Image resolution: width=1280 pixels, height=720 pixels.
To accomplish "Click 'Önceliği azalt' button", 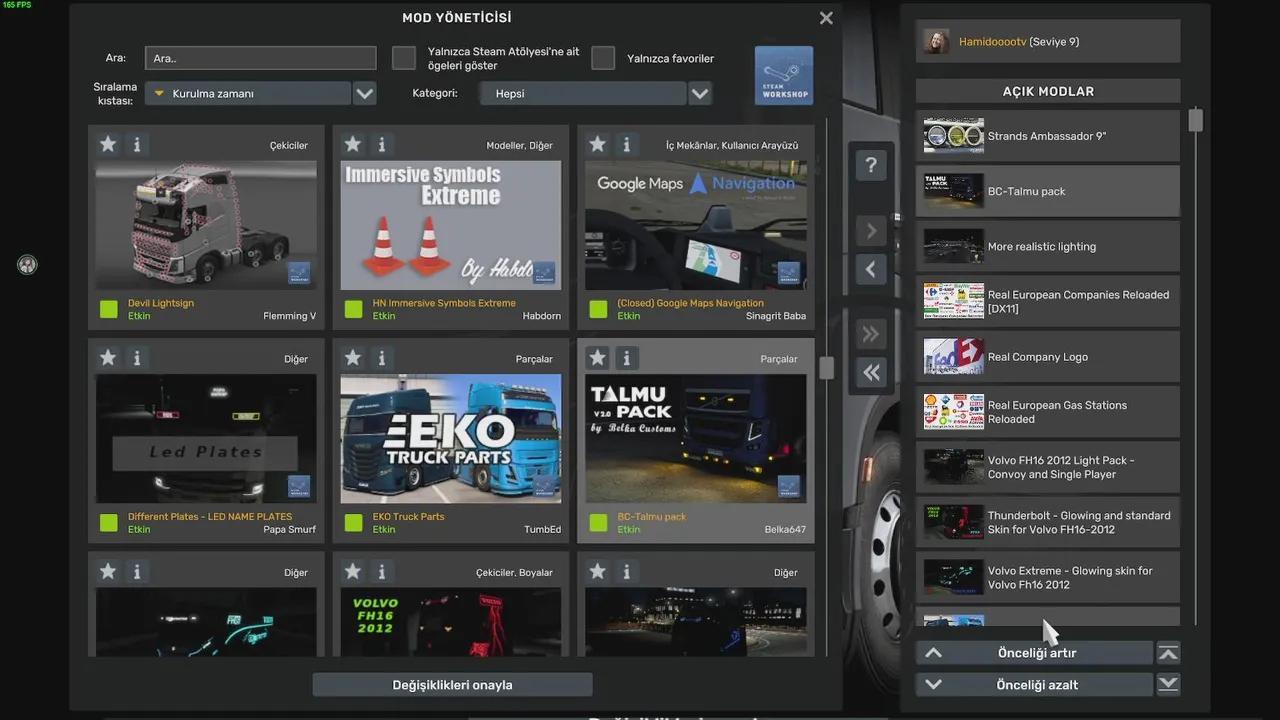I will (1035, 685).
